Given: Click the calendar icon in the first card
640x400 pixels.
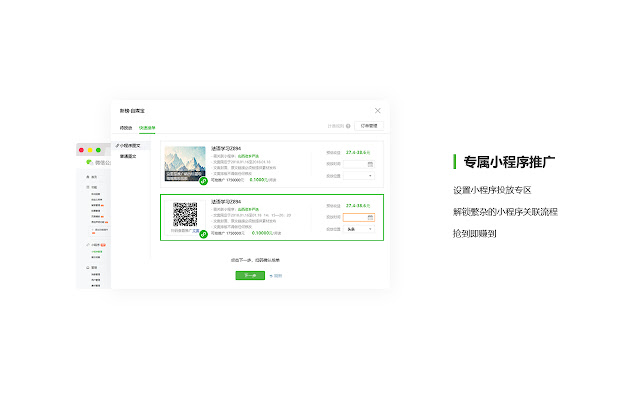Looking at the screenshot, I should pyautogui.click(x=370, y=164).
